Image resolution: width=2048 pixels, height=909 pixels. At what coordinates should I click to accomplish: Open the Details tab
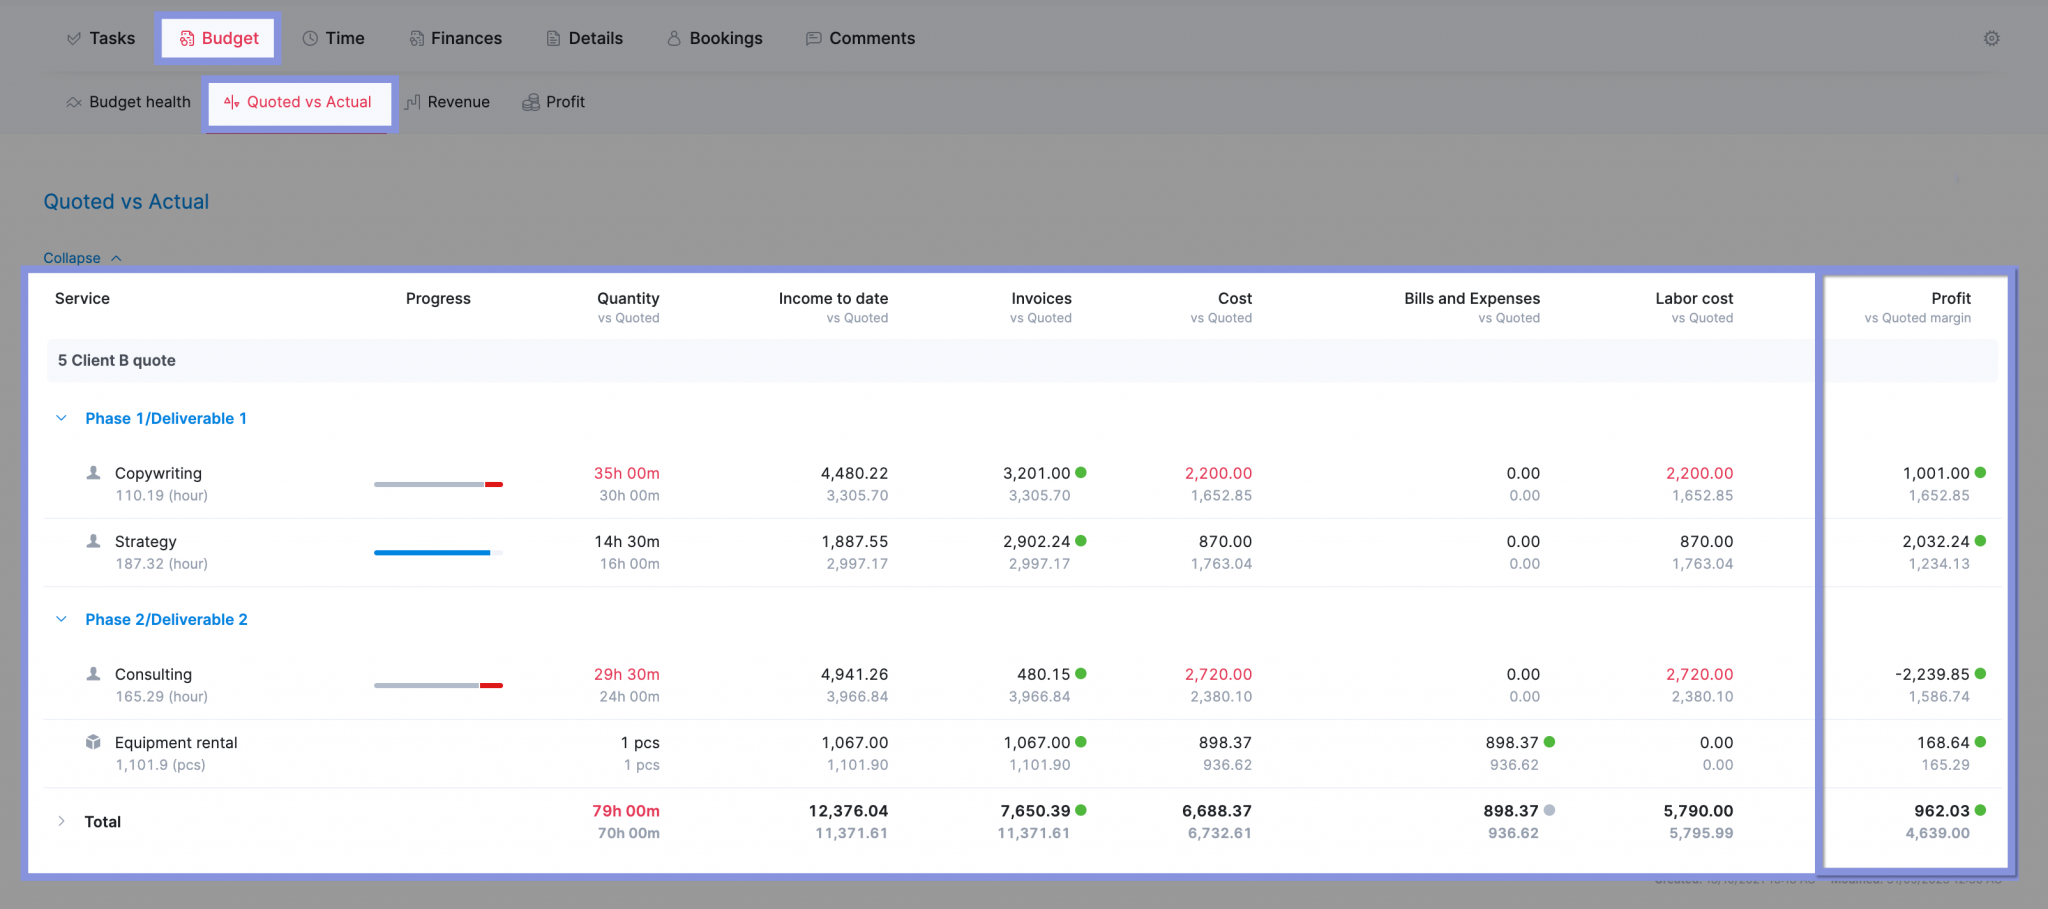click(585, 38)
